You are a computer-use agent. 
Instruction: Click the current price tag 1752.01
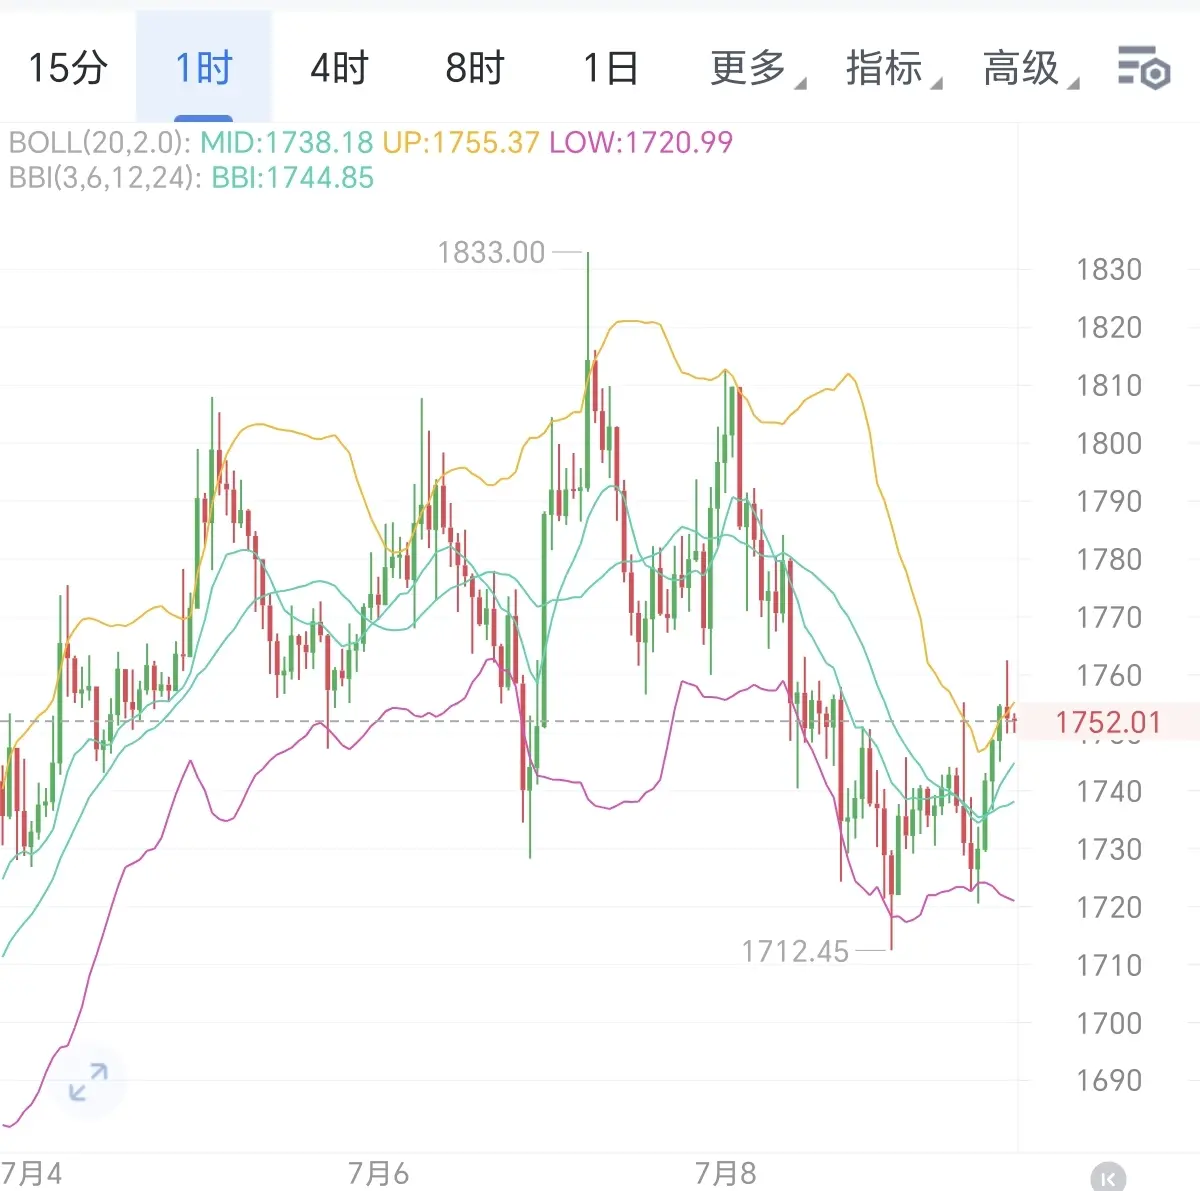coord(1108,722)
